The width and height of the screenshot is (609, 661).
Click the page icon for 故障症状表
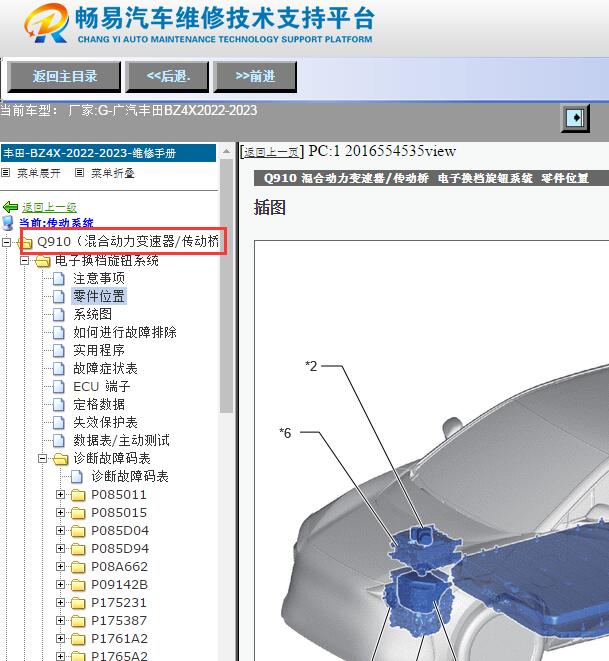[59, 369]
